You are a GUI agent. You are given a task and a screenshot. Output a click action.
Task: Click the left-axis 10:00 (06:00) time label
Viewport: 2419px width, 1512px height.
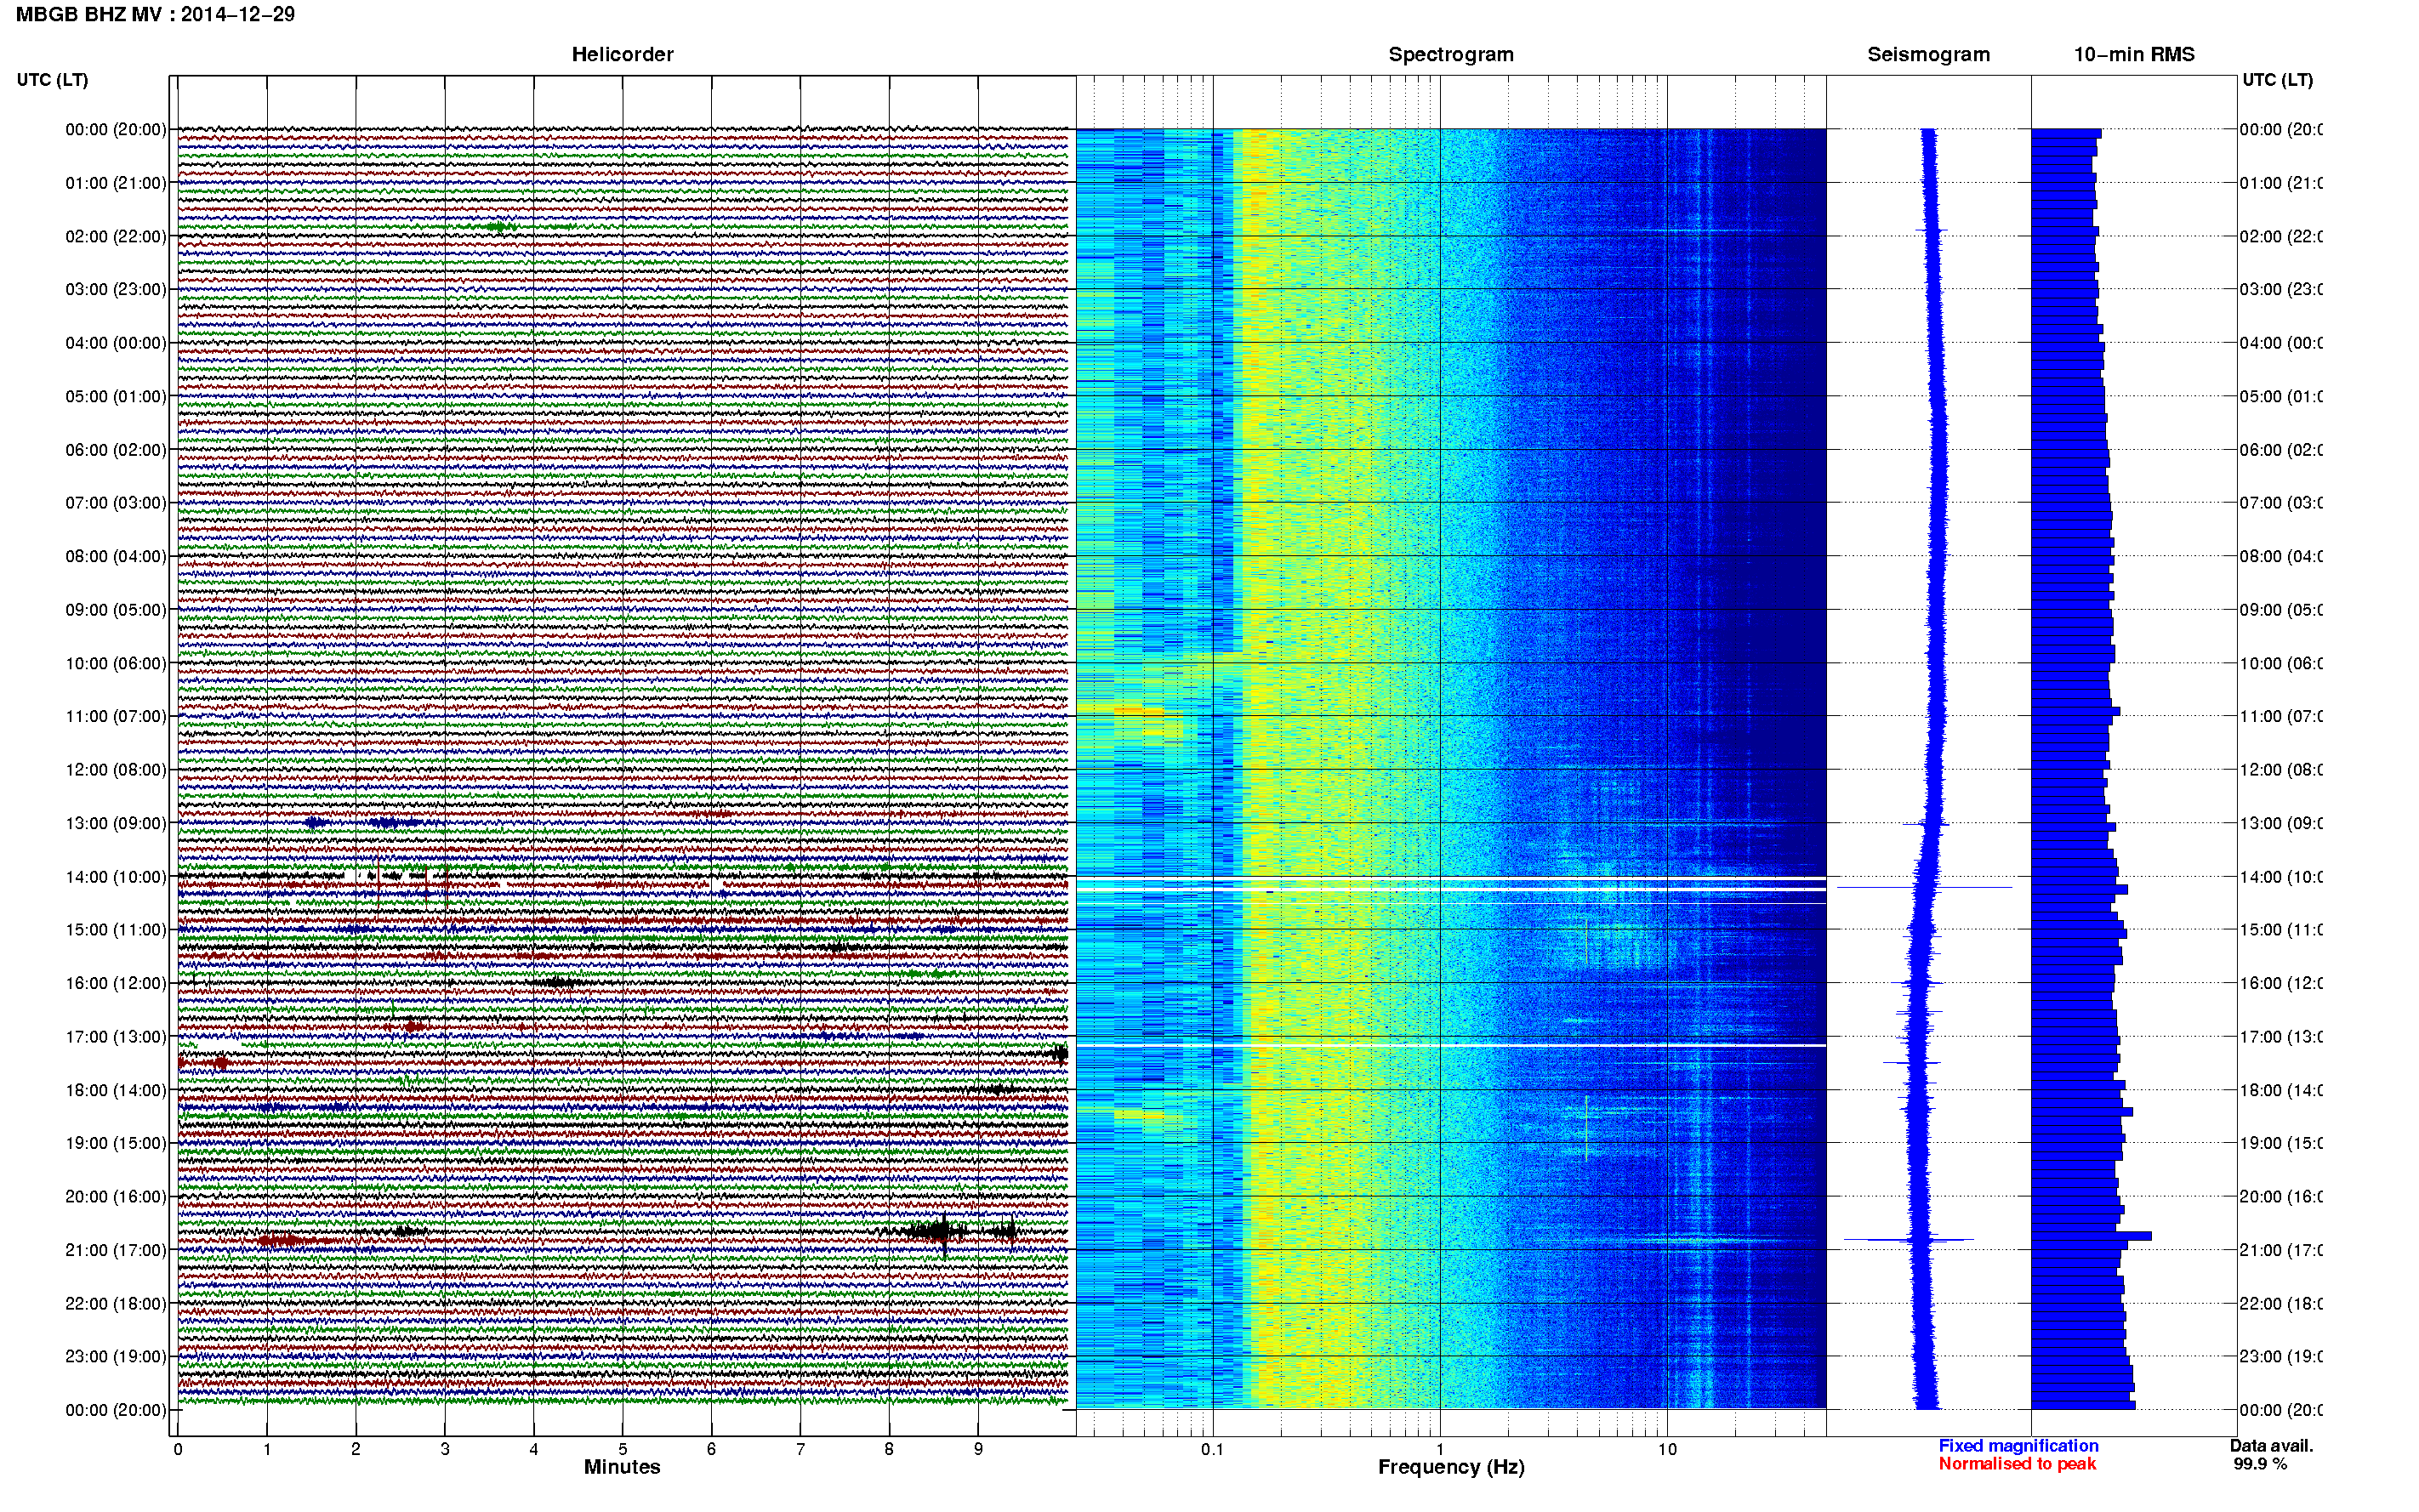coord(116,663)
